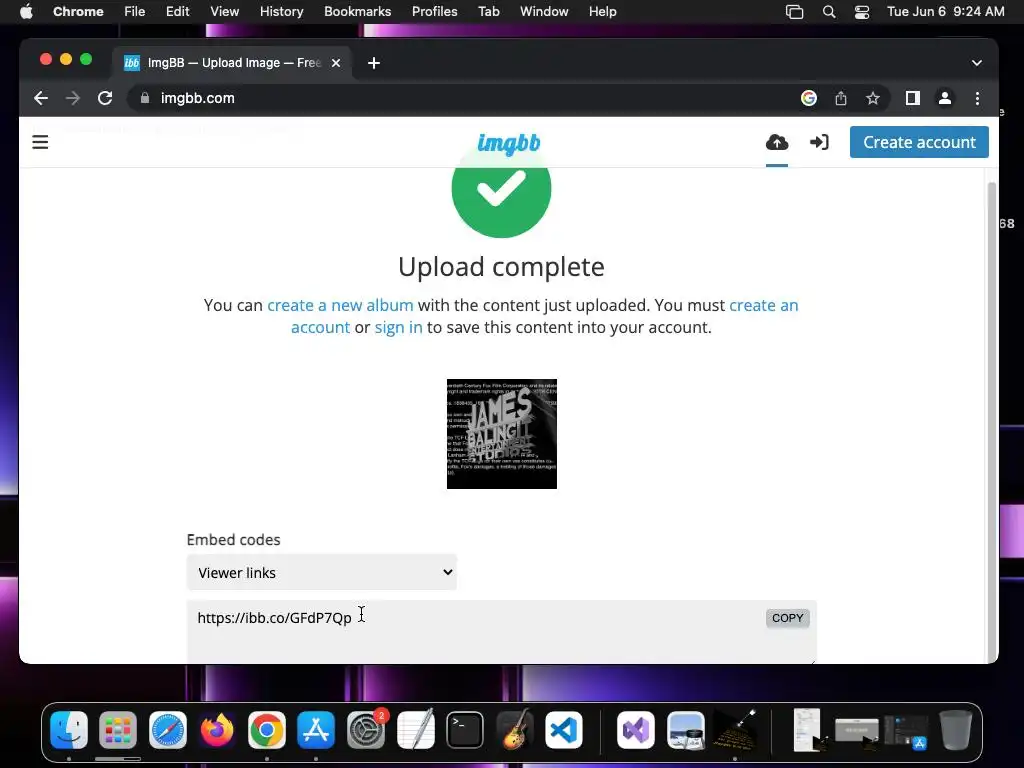The image size is (1024, 768).
Task: Go forward in Chrome
Action: tap(72, 98)
